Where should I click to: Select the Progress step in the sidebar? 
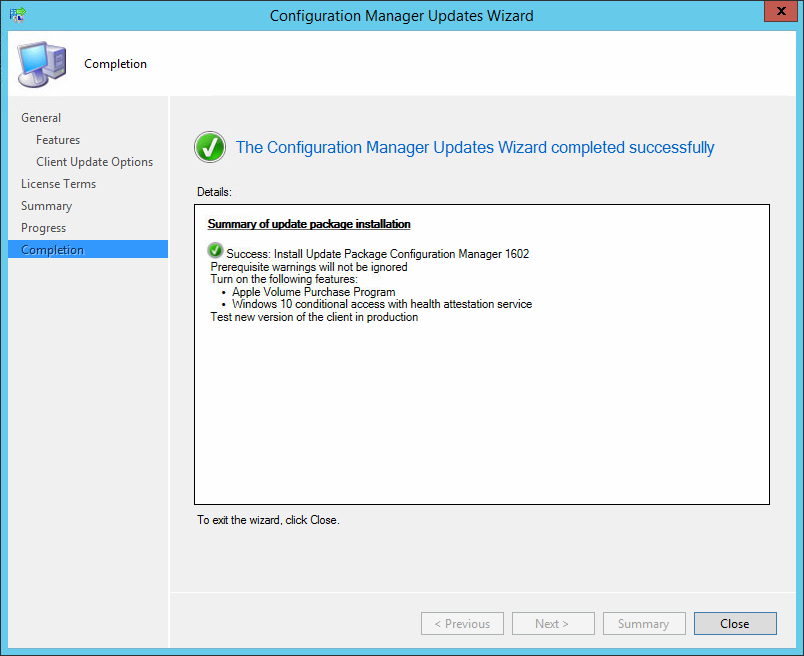[44, 228]
